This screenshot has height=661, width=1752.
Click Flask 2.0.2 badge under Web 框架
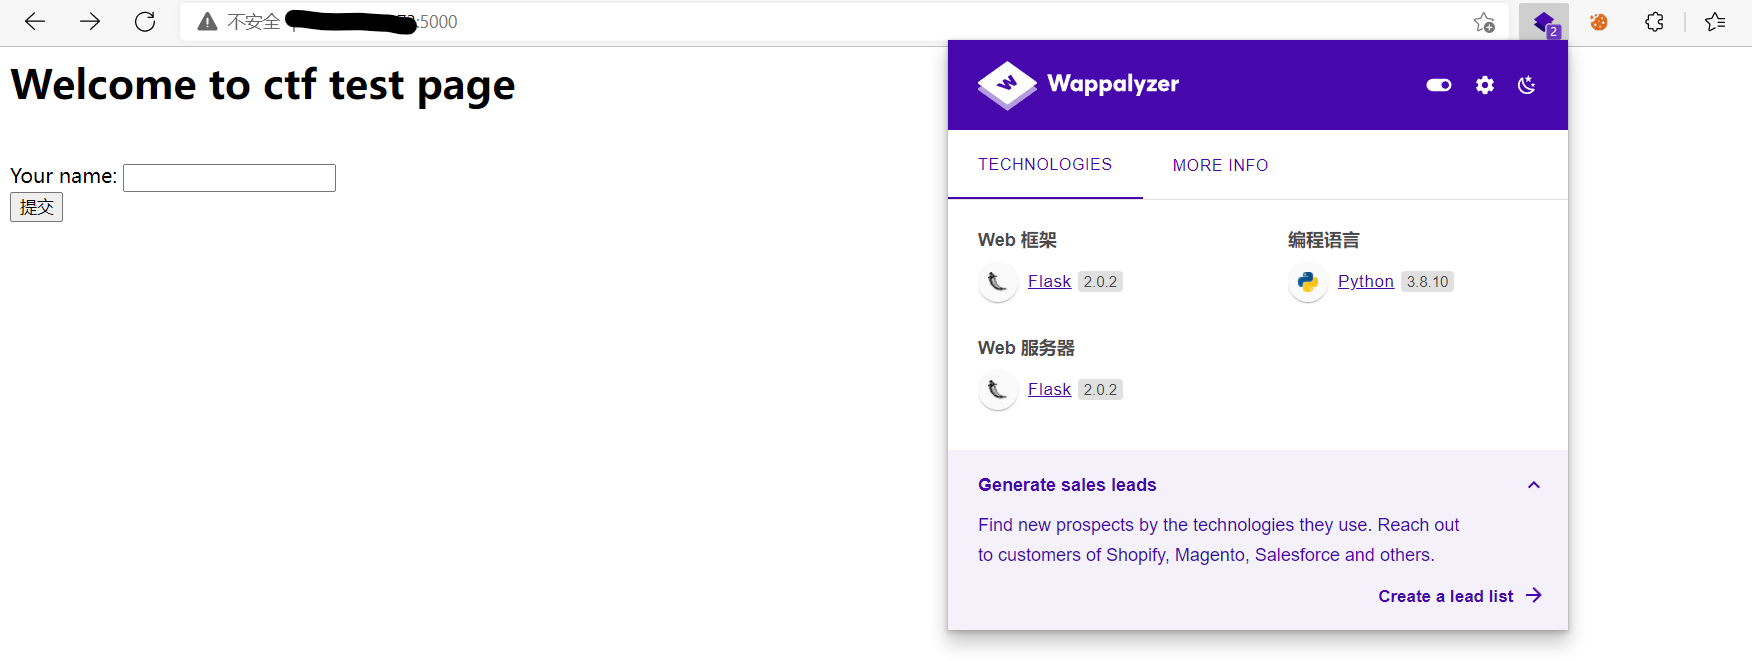tap(1100, 282)
